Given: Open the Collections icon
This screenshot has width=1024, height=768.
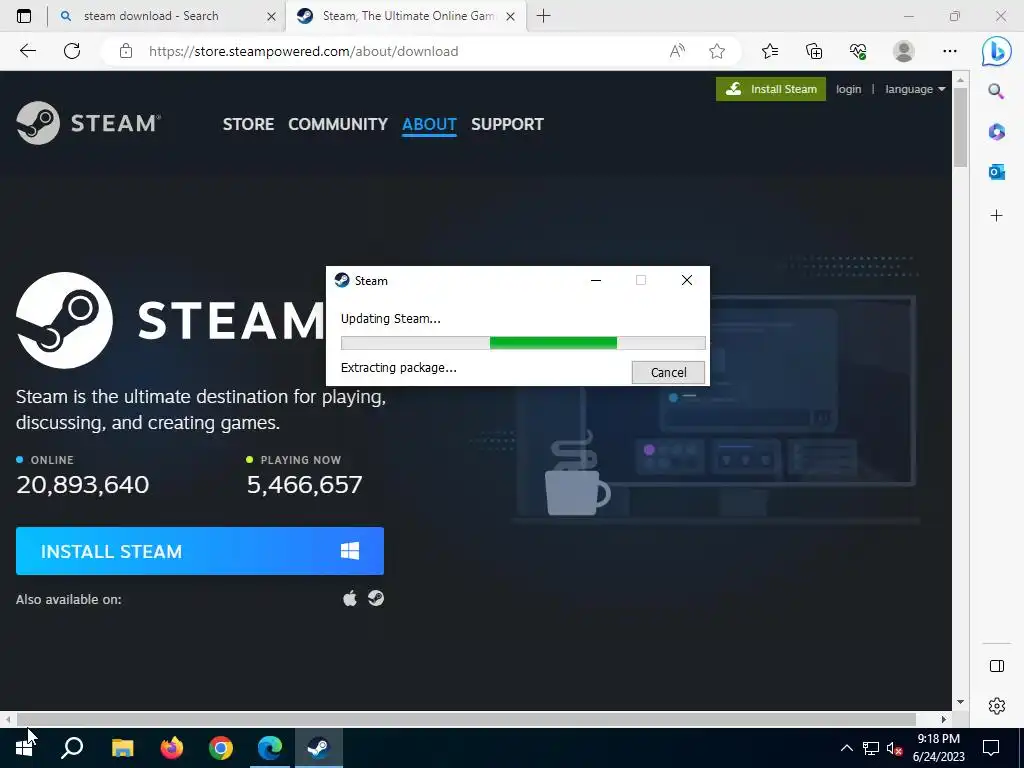Looking at the screenshot, I should pos(814,51).
